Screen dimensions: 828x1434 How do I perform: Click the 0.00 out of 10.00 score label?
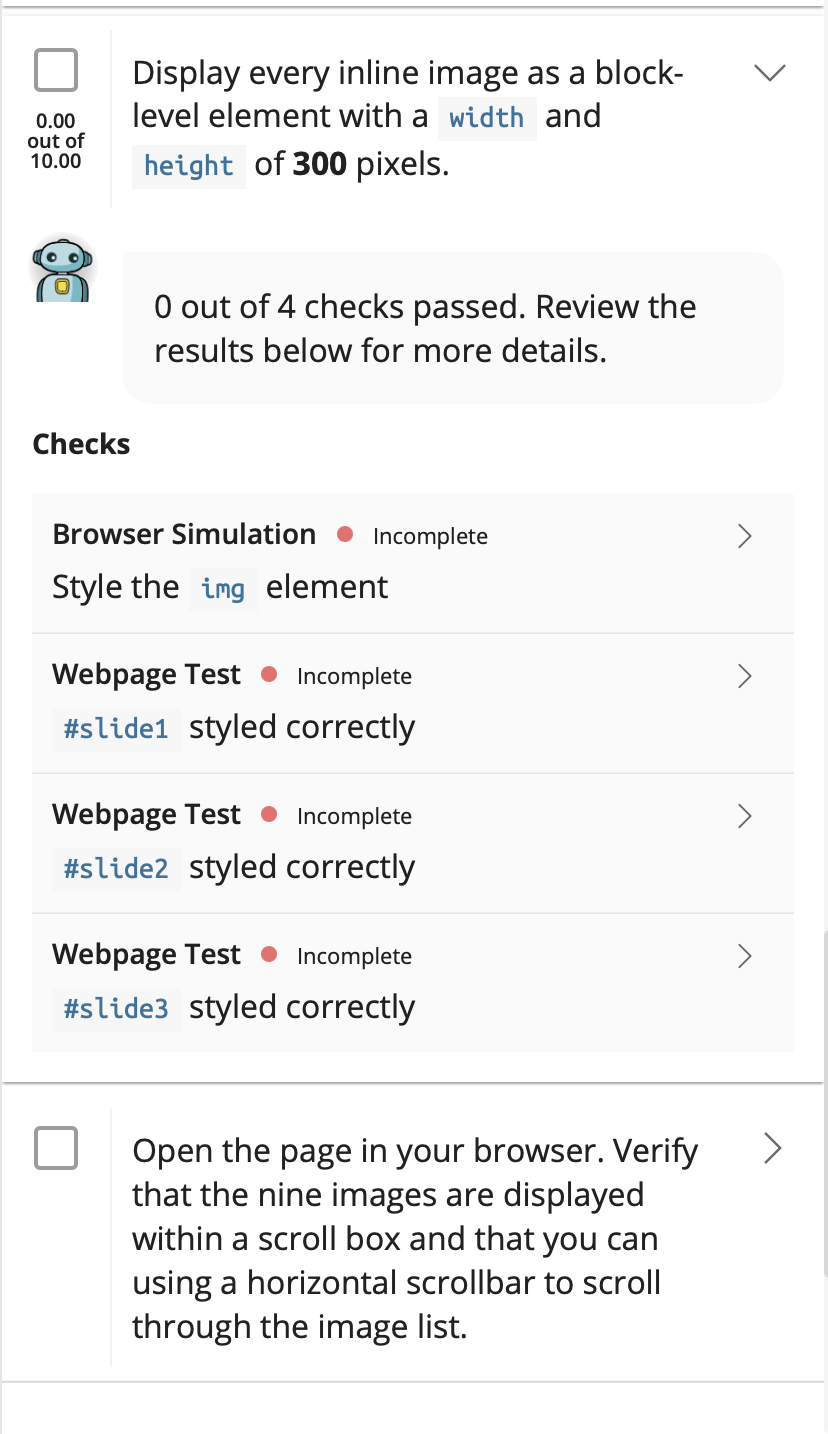click(x=56, y=141)
